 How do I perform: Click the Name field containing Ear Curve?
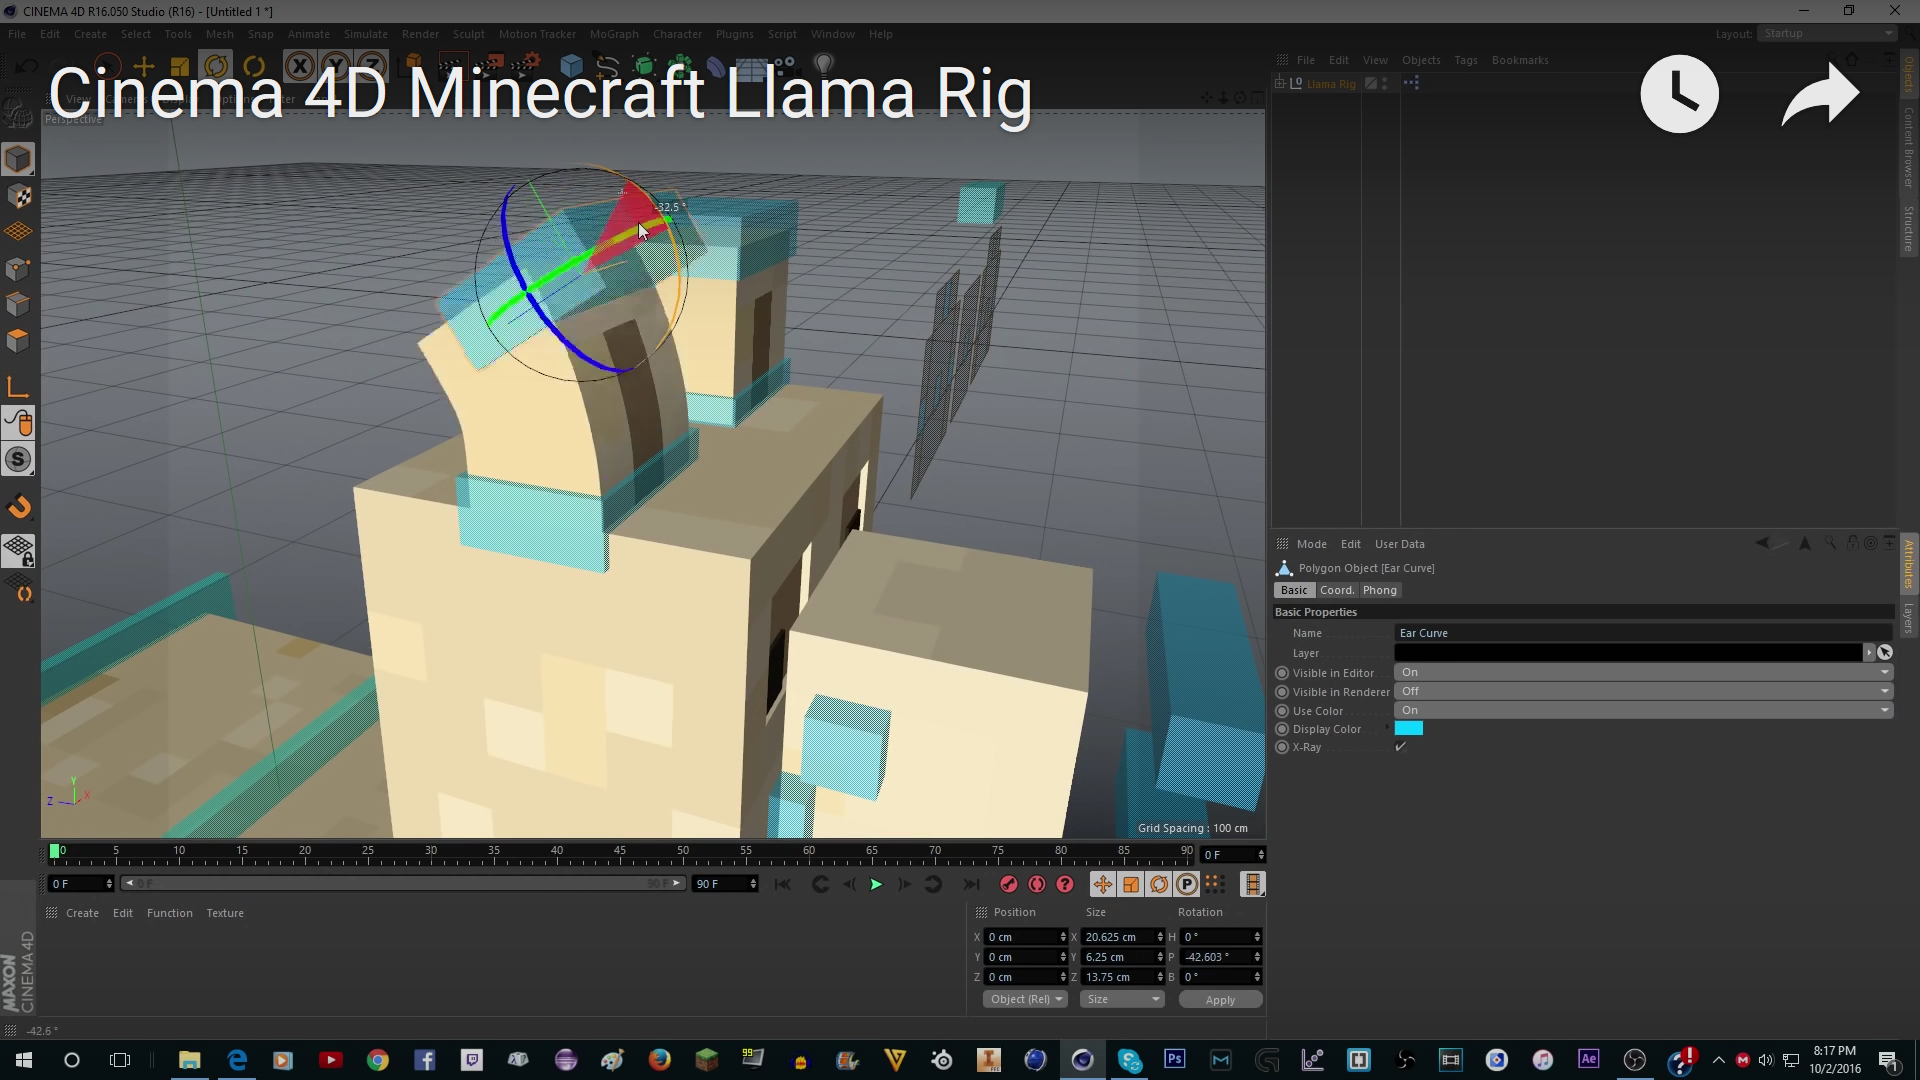click(x=1644, y=633)
